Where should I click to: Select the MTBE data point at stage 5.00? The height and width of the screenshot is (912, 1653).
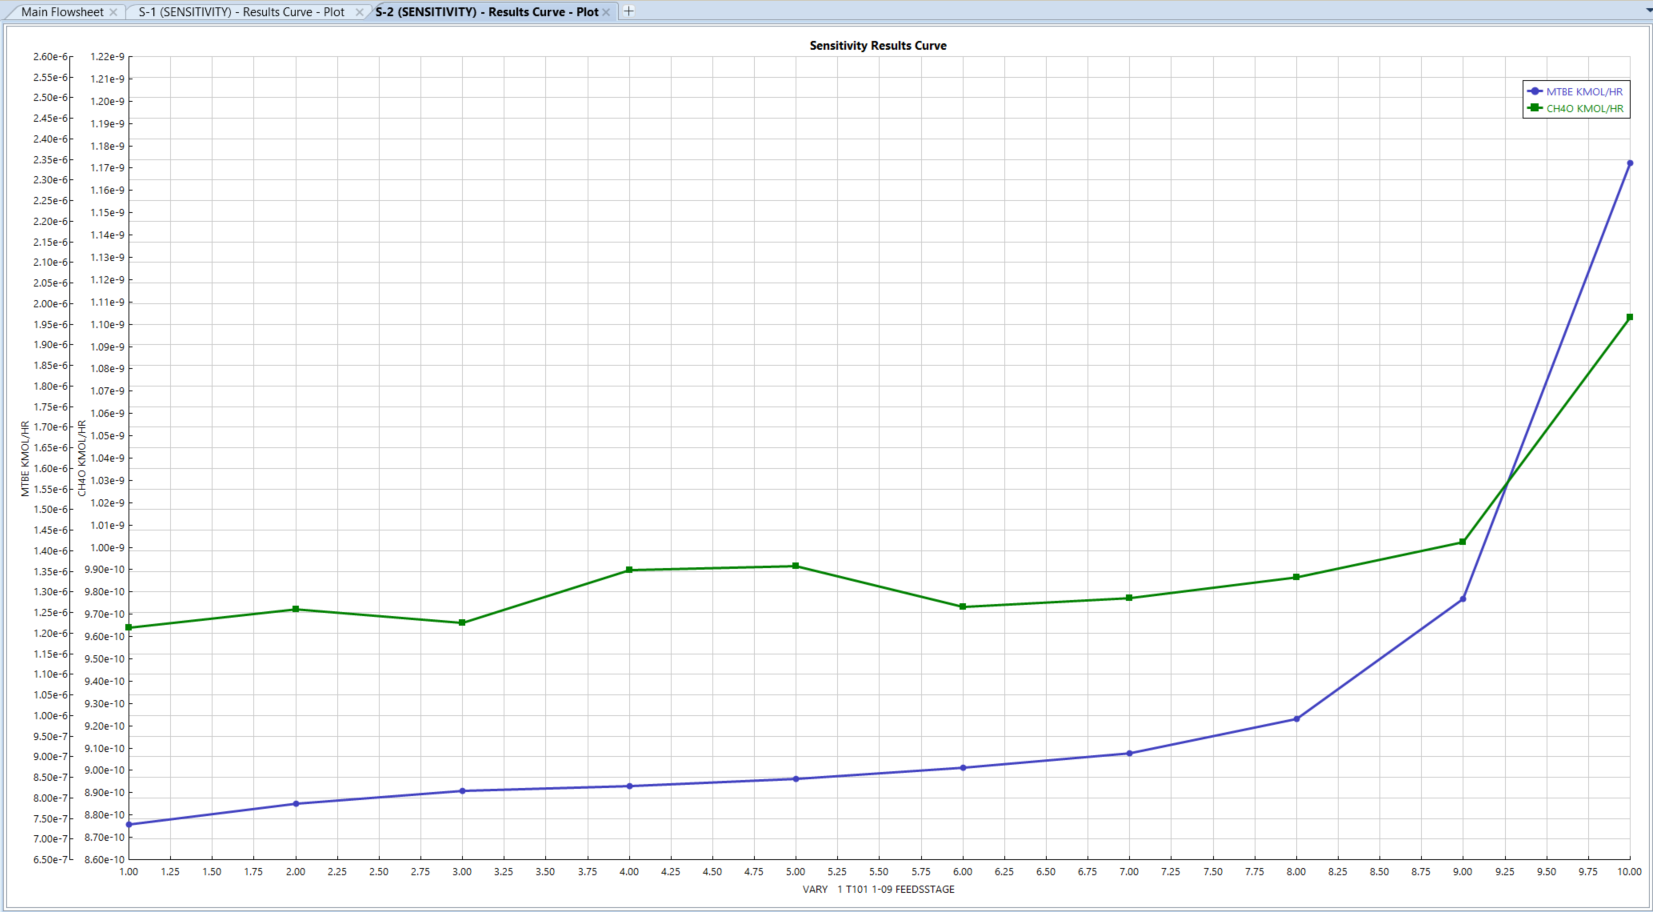(x=796, y=779)
